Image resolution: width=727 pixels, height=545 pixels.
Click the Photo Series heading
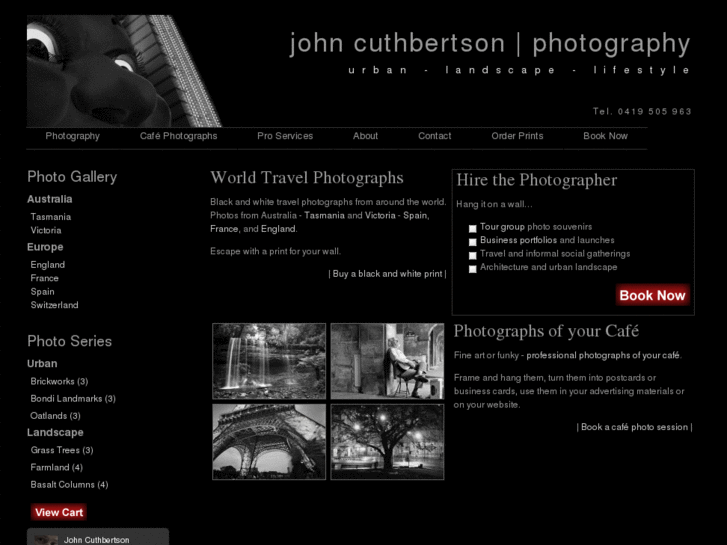tap(70, 341)
